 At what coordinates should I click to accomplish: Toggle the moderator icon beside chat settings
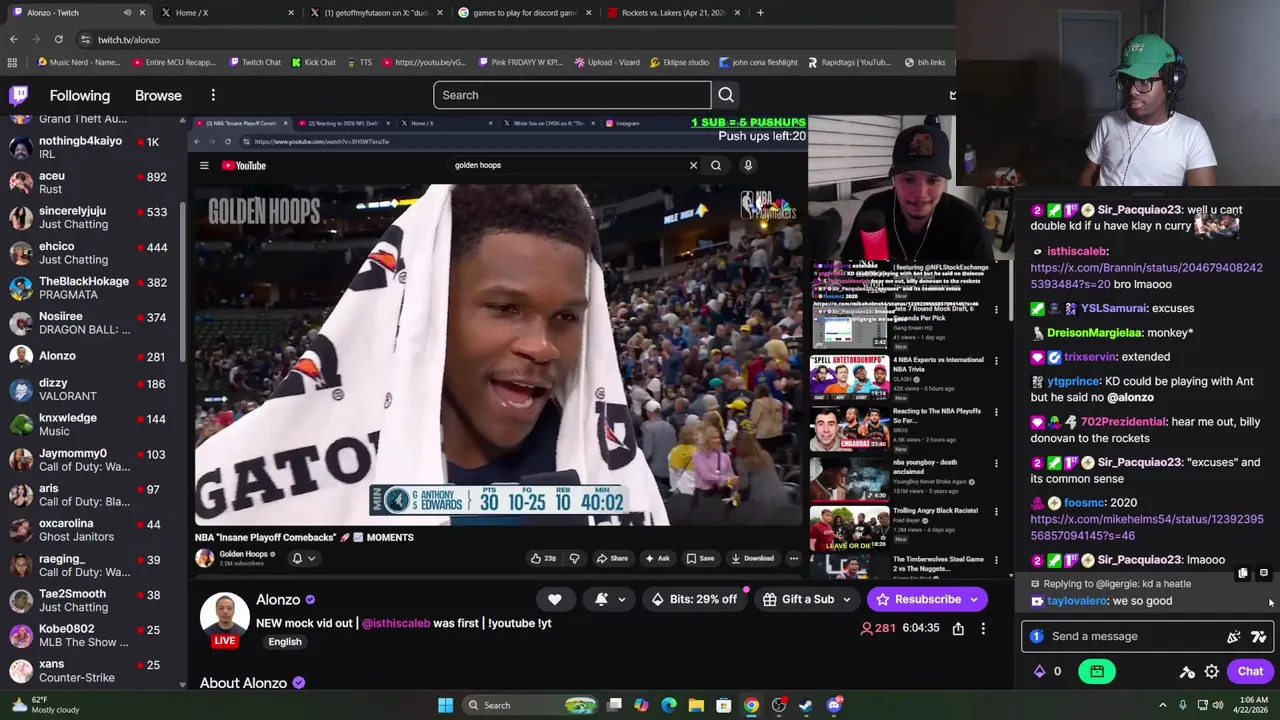(1187, 672)
